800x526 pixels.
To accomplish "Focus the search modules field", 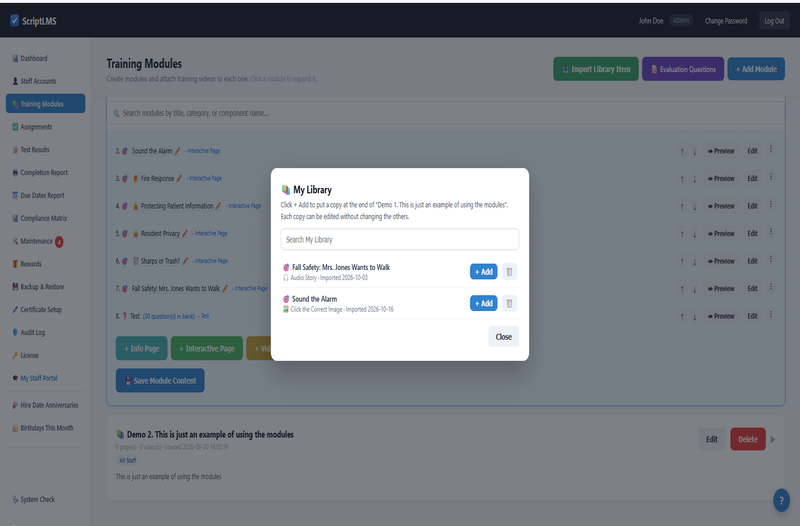I will pos(445,113).
